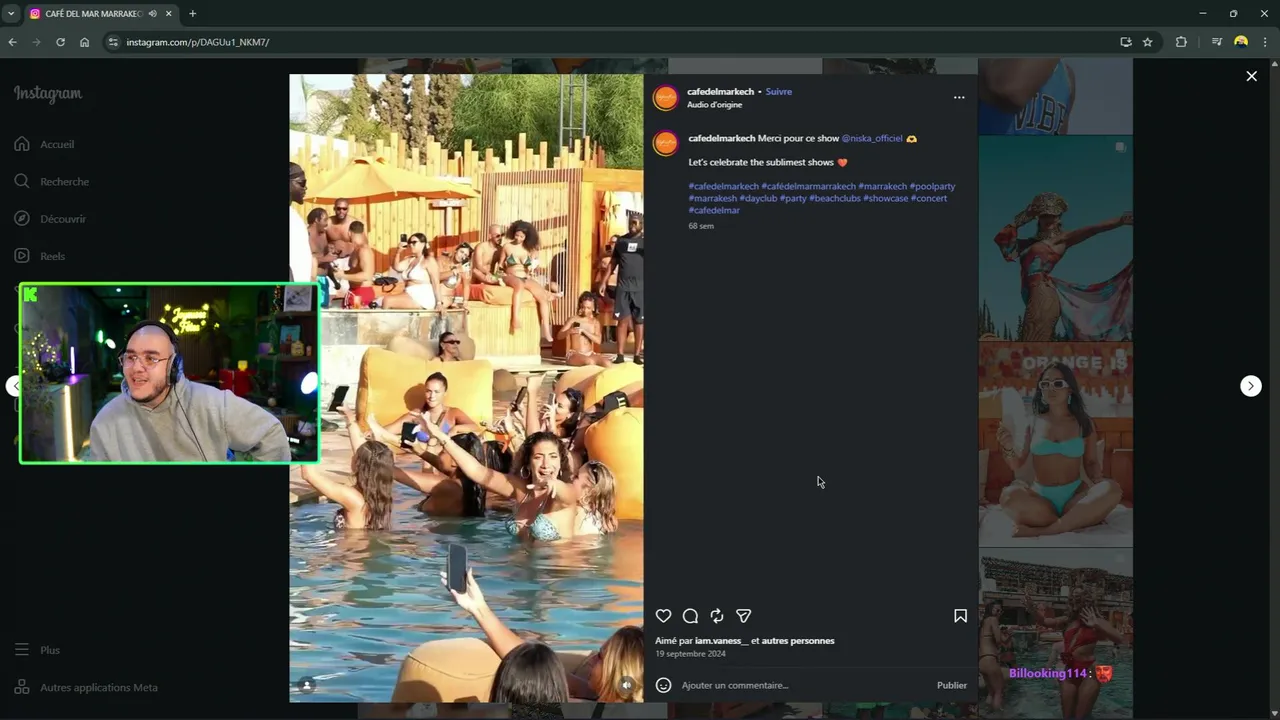Open the turquoise bikini post thumbnail
The height and width of the screenshot is (720, 1280).
pos(1055,445)
